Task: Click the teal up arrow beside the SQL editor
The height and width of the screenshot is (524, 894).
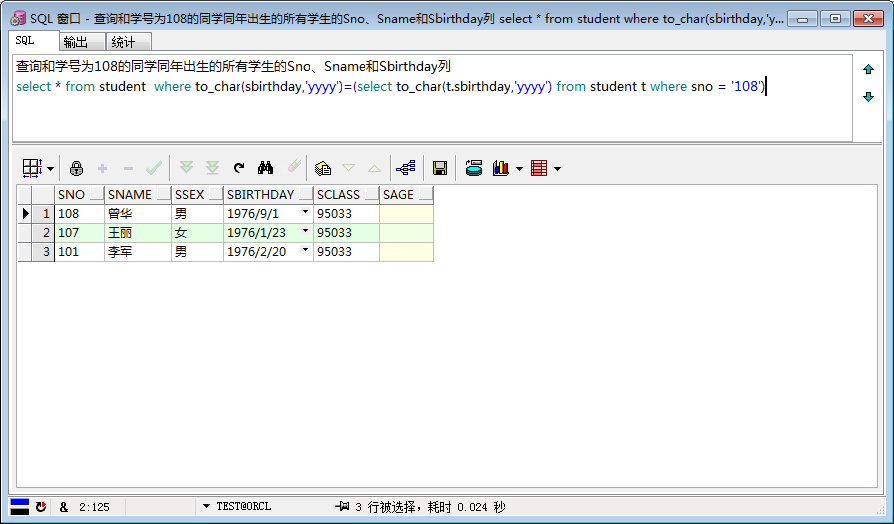Action: click(868, 70)
